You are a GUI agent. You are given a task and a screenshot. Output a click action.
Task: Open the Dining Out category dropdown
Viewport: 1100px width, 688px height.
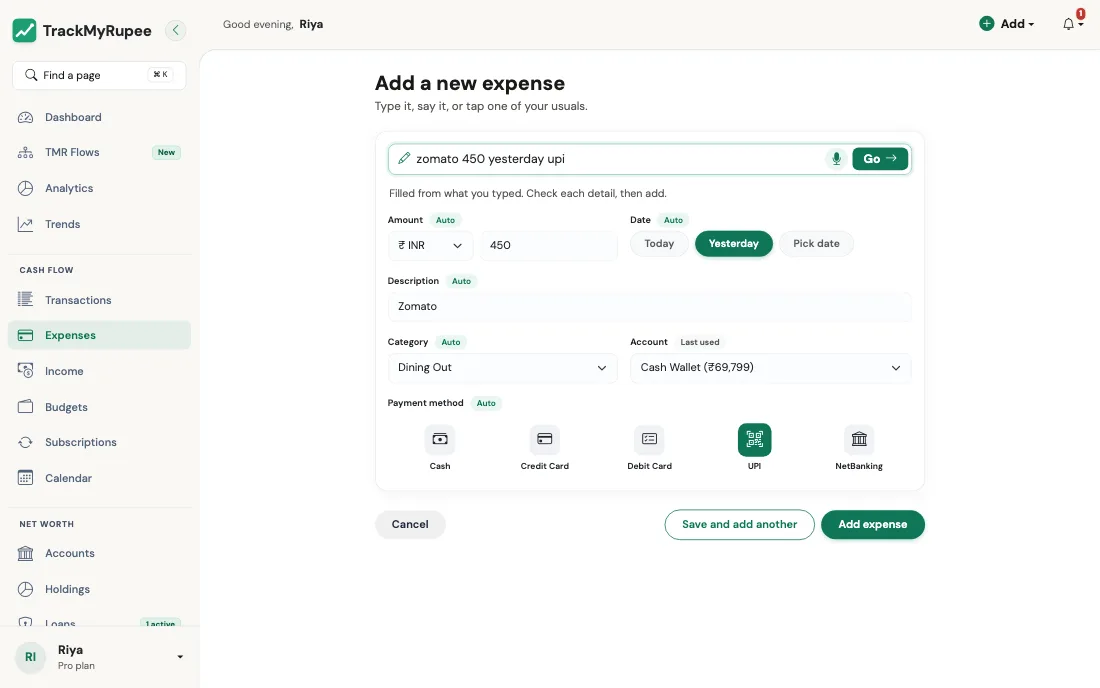pyautogui.click(x=502, y=367)
